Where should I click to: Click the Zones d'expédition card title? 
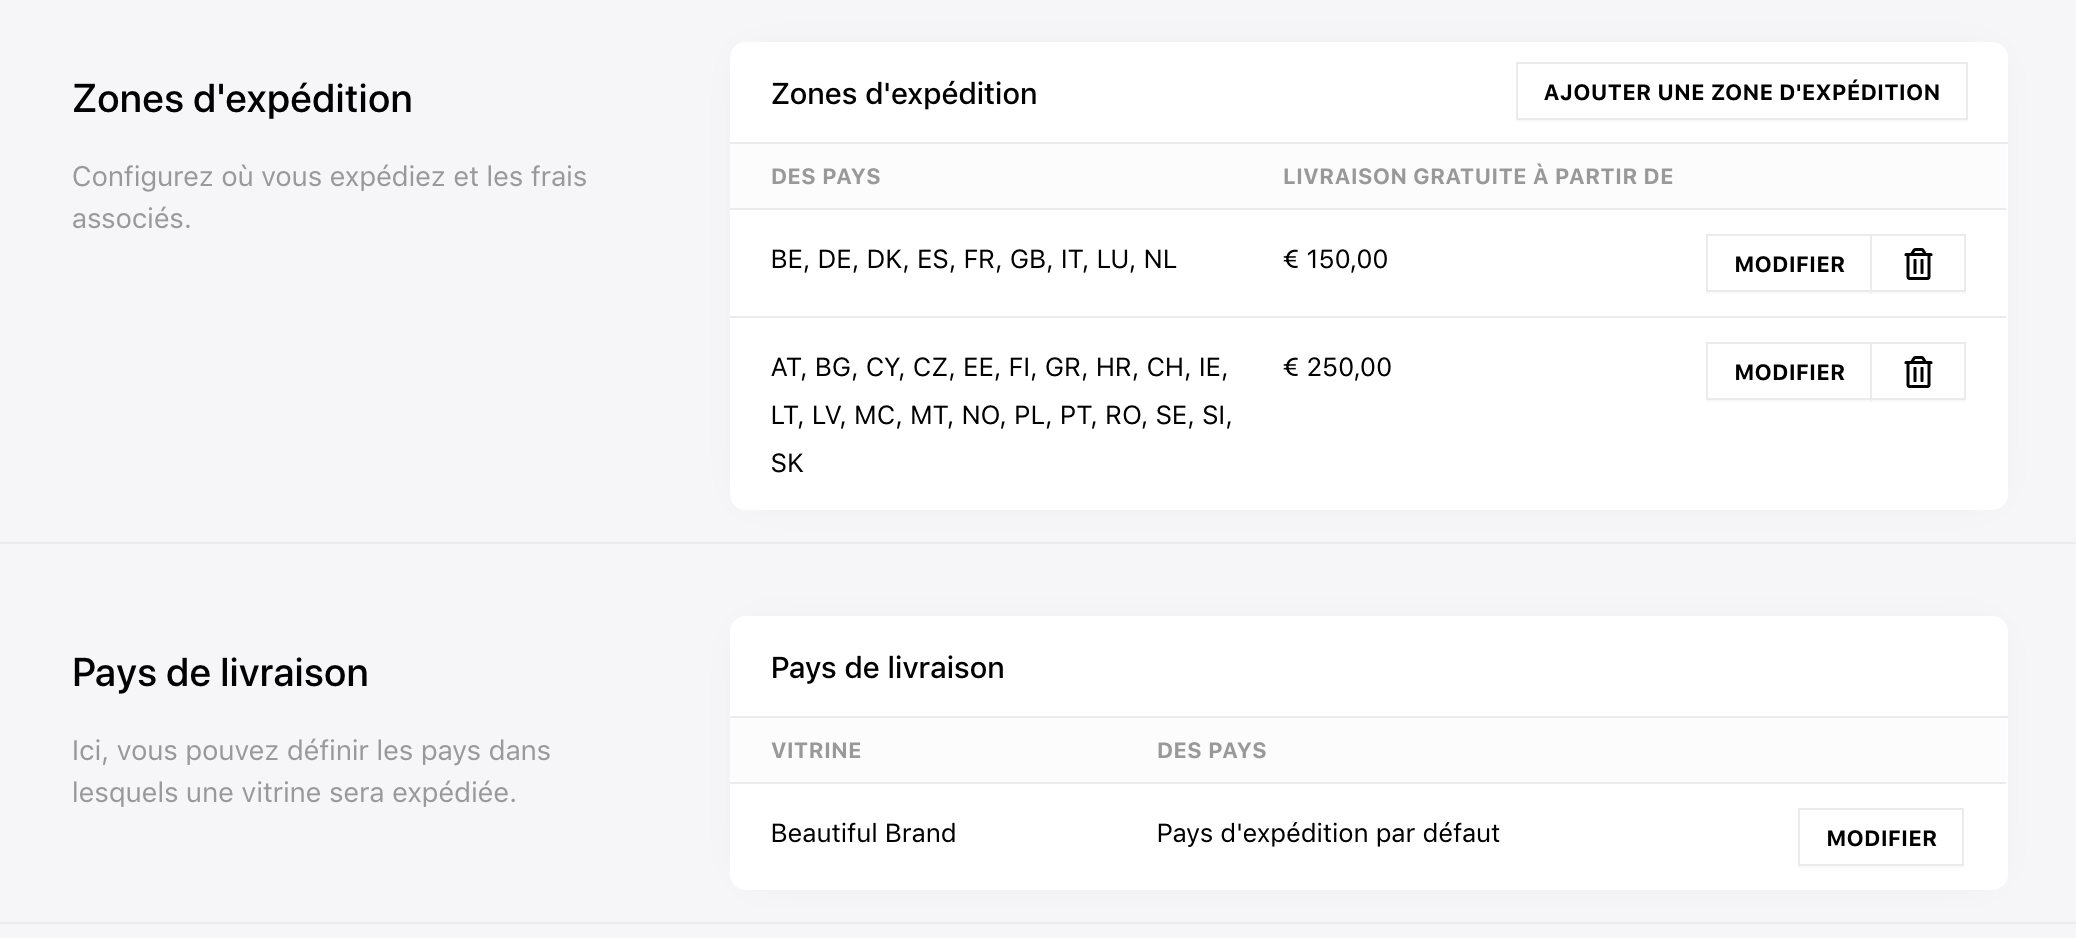tap(904, 94)
